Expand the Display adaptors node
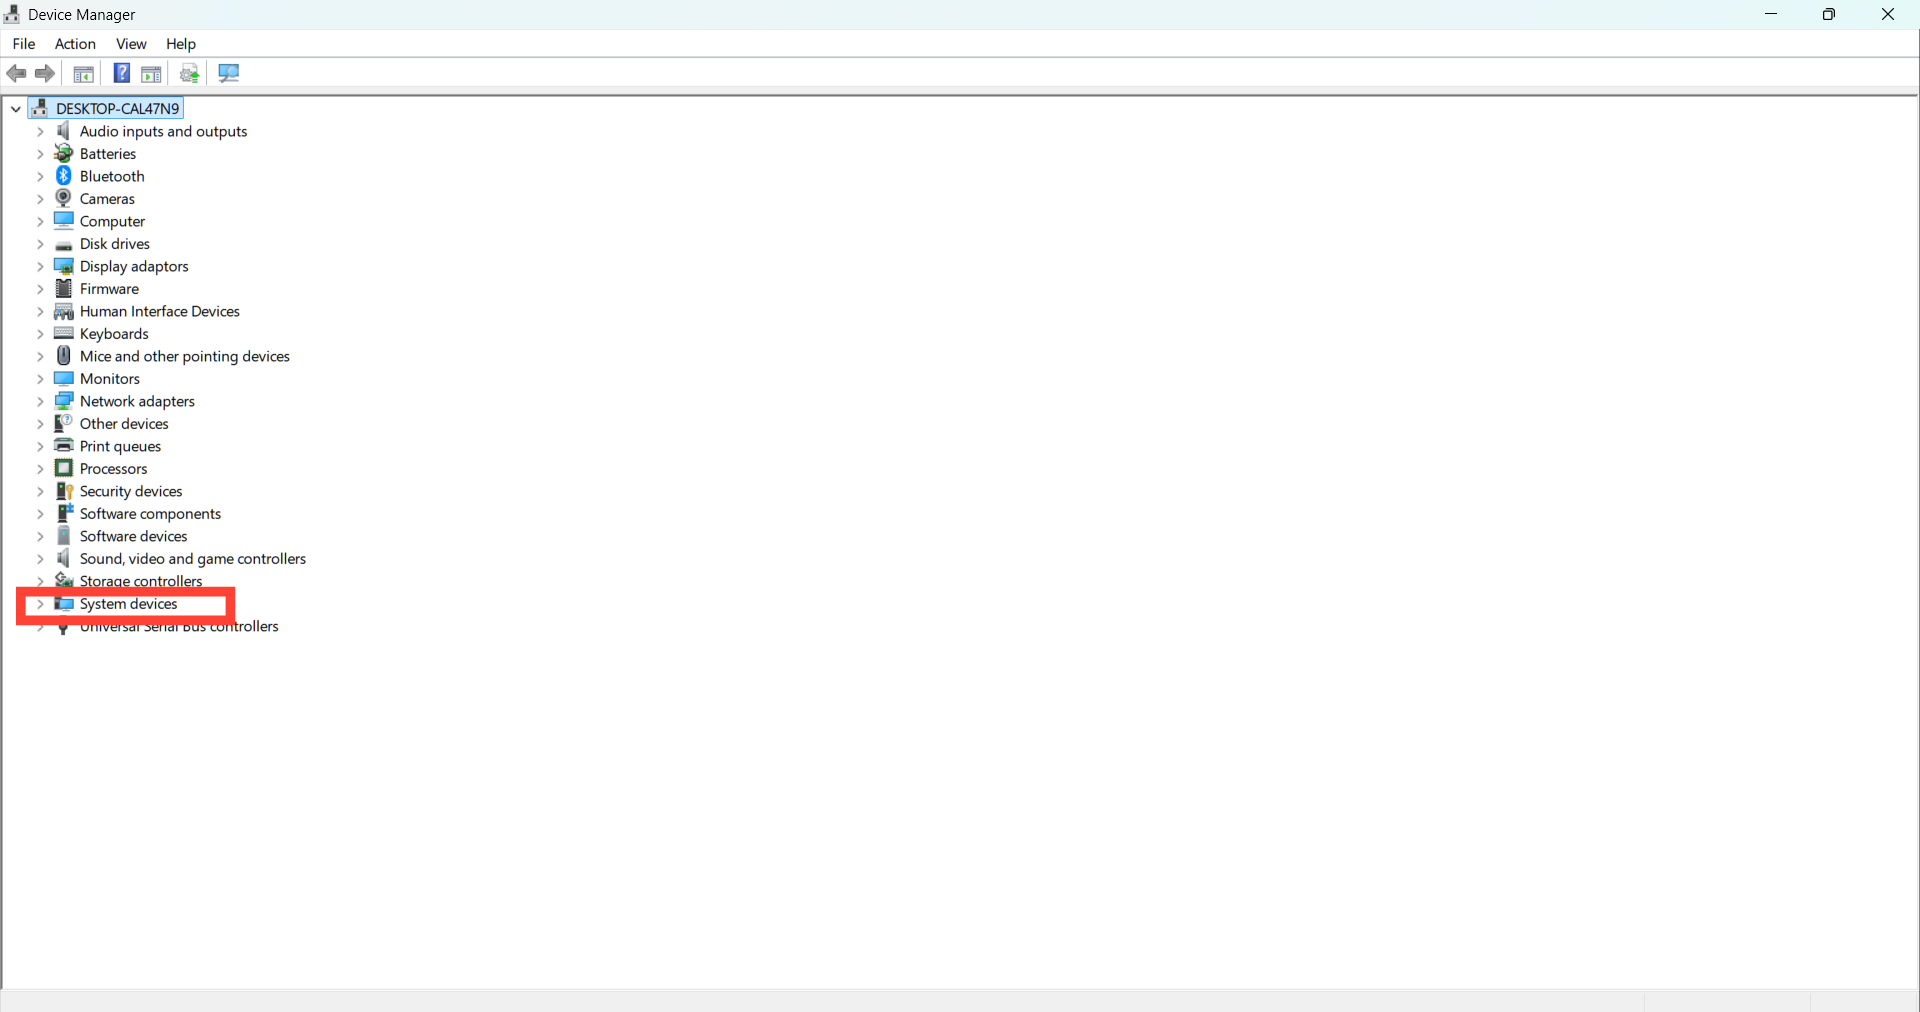 [40, 267]
